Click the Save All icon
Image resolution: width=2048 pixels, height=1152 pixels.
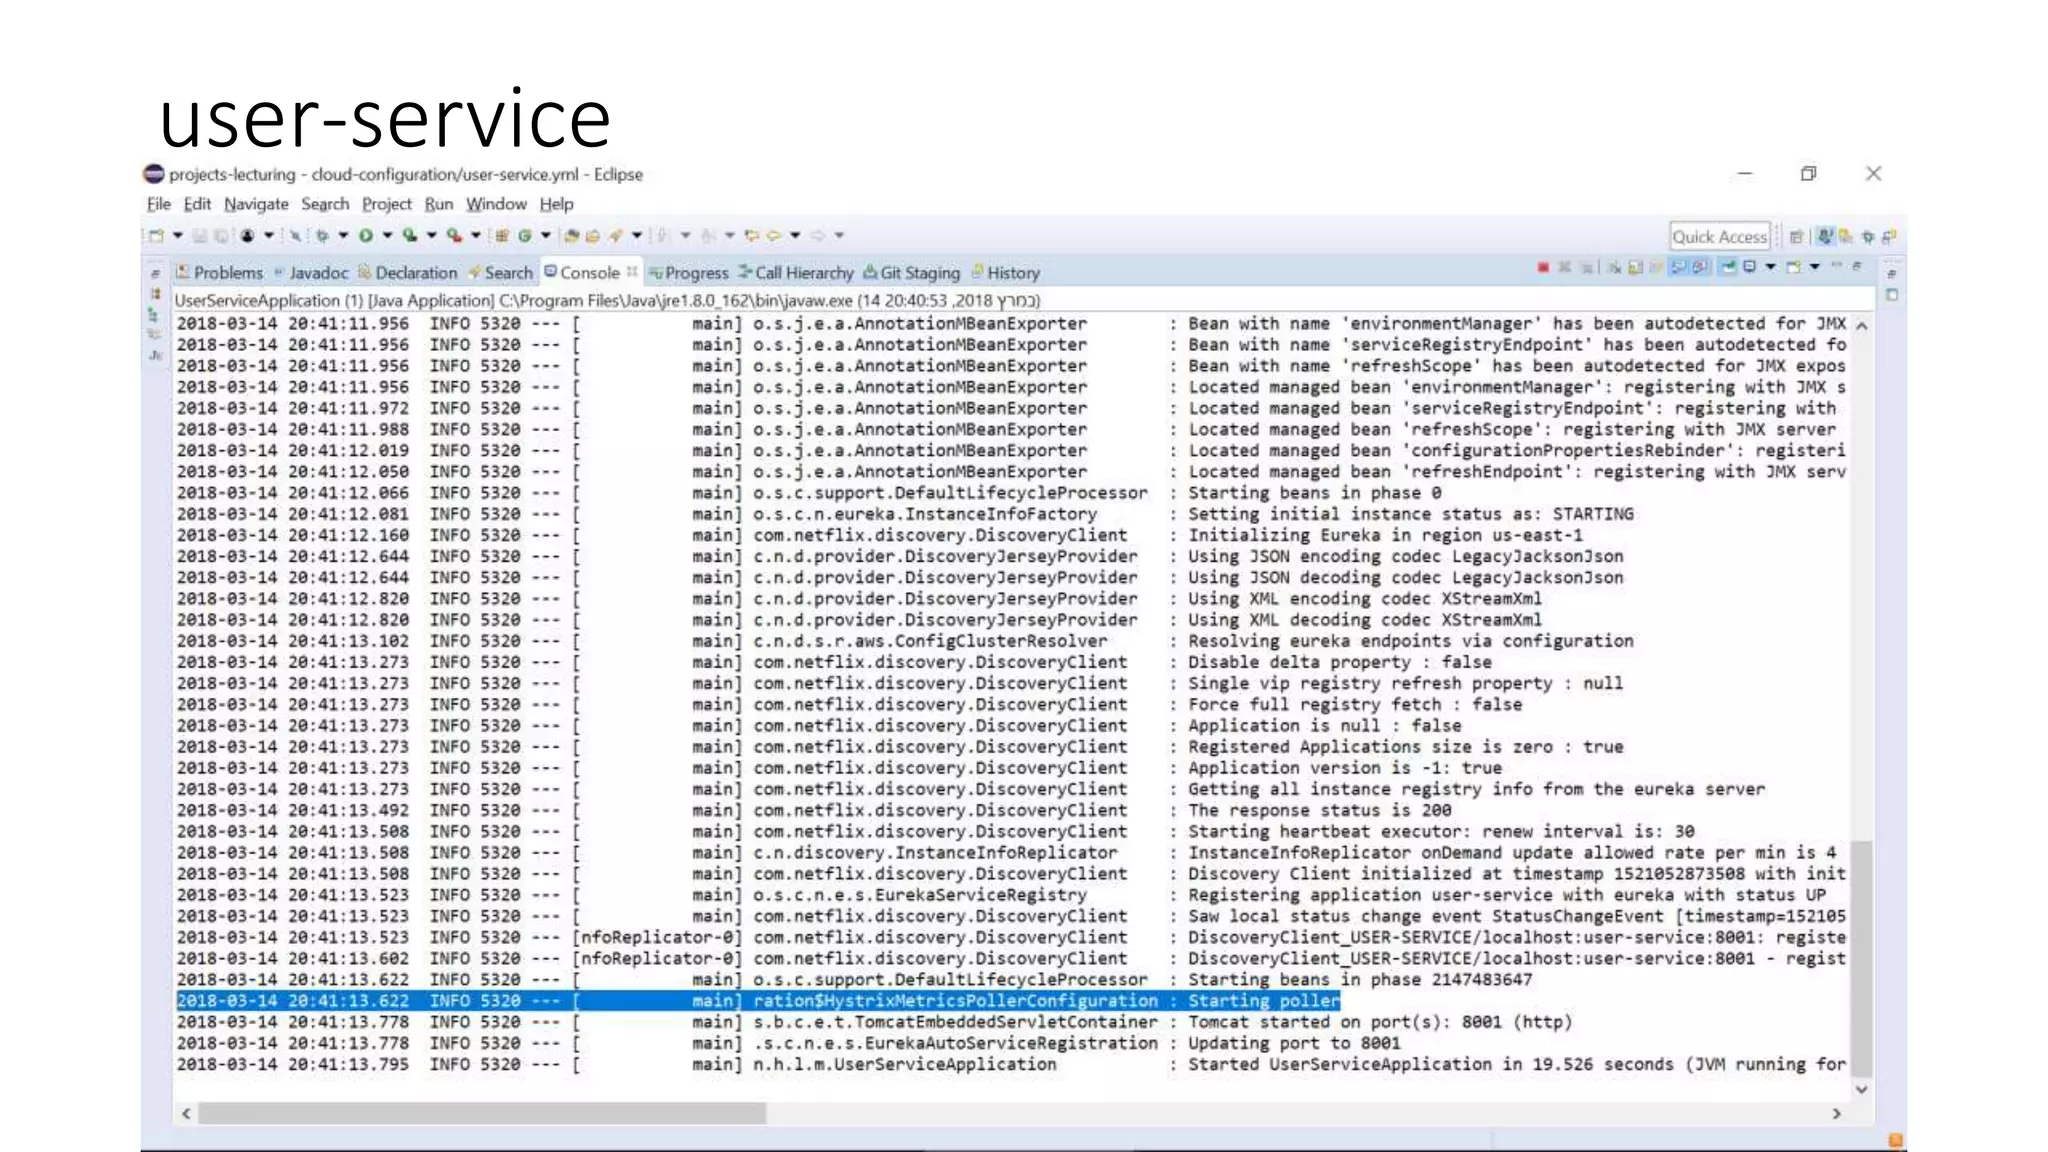[221, 235]
